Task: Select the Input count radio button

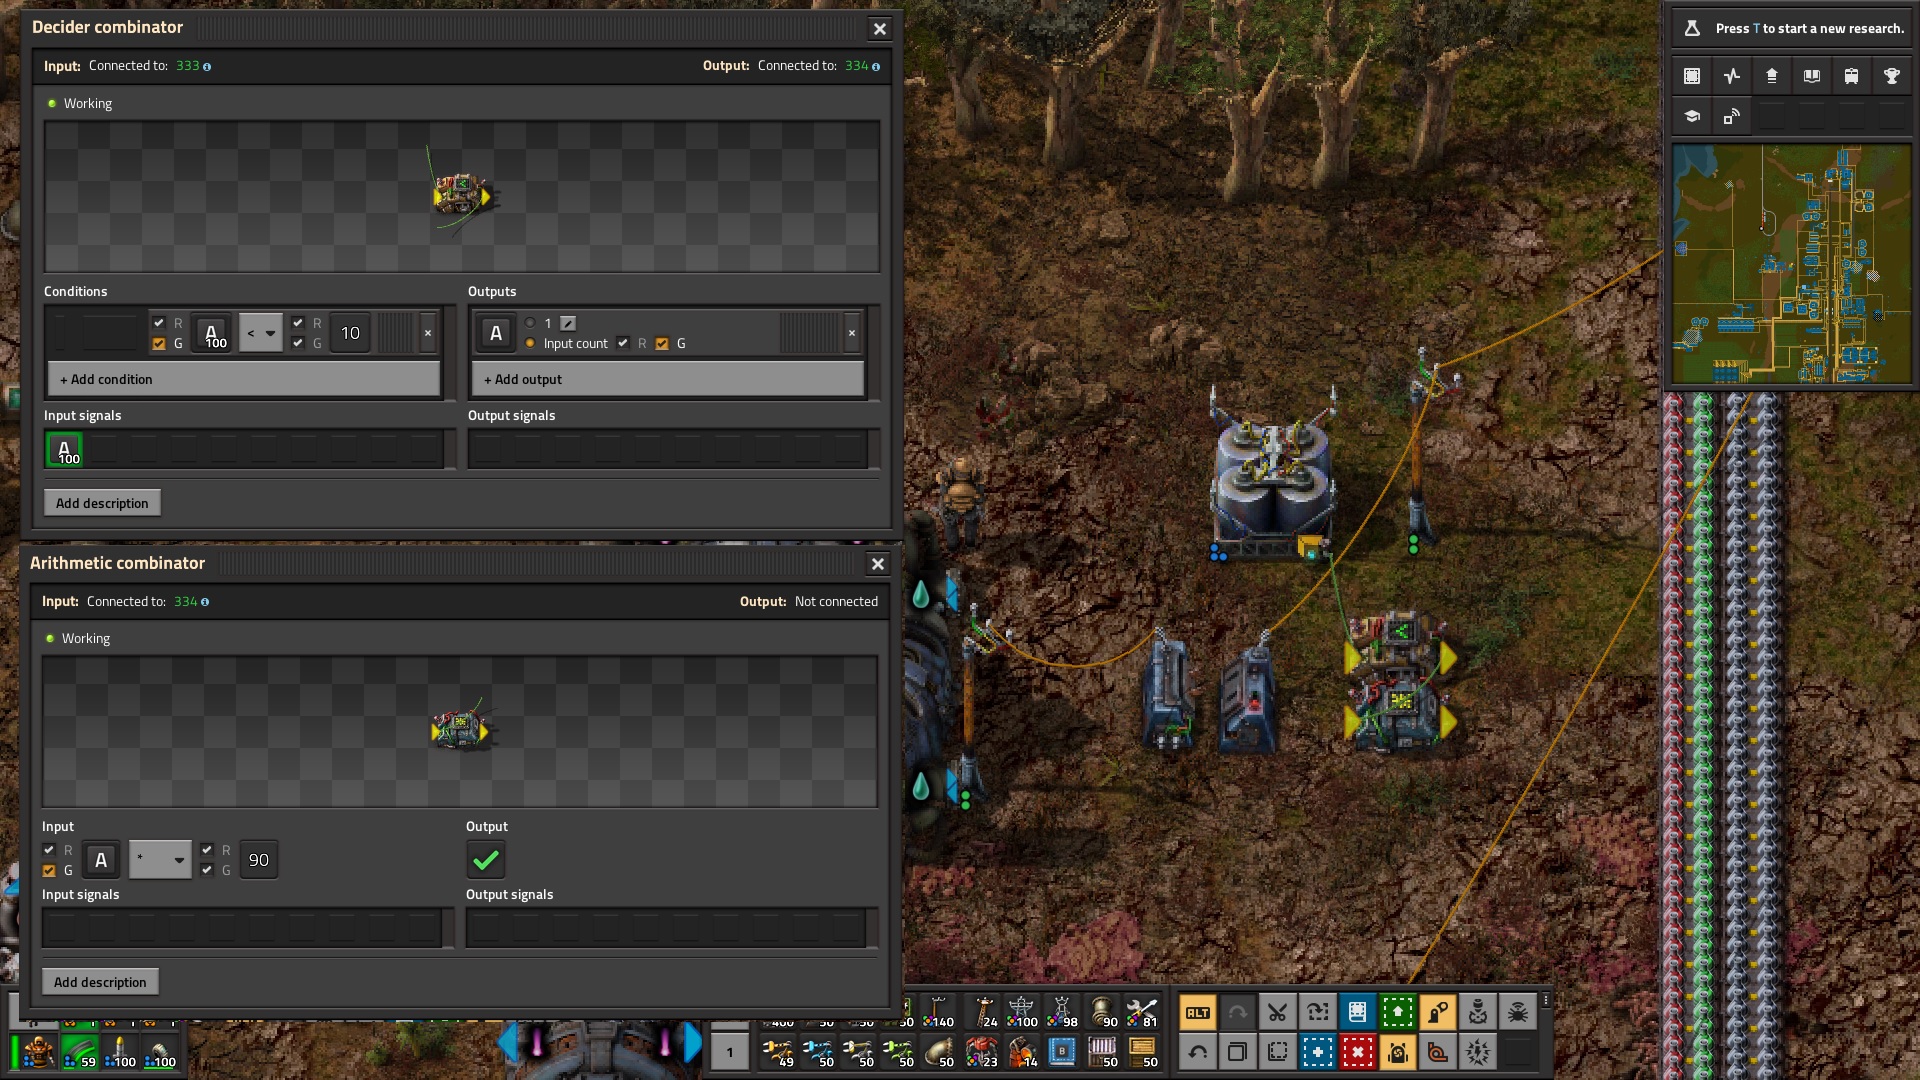Action: (x=530, y=344)
